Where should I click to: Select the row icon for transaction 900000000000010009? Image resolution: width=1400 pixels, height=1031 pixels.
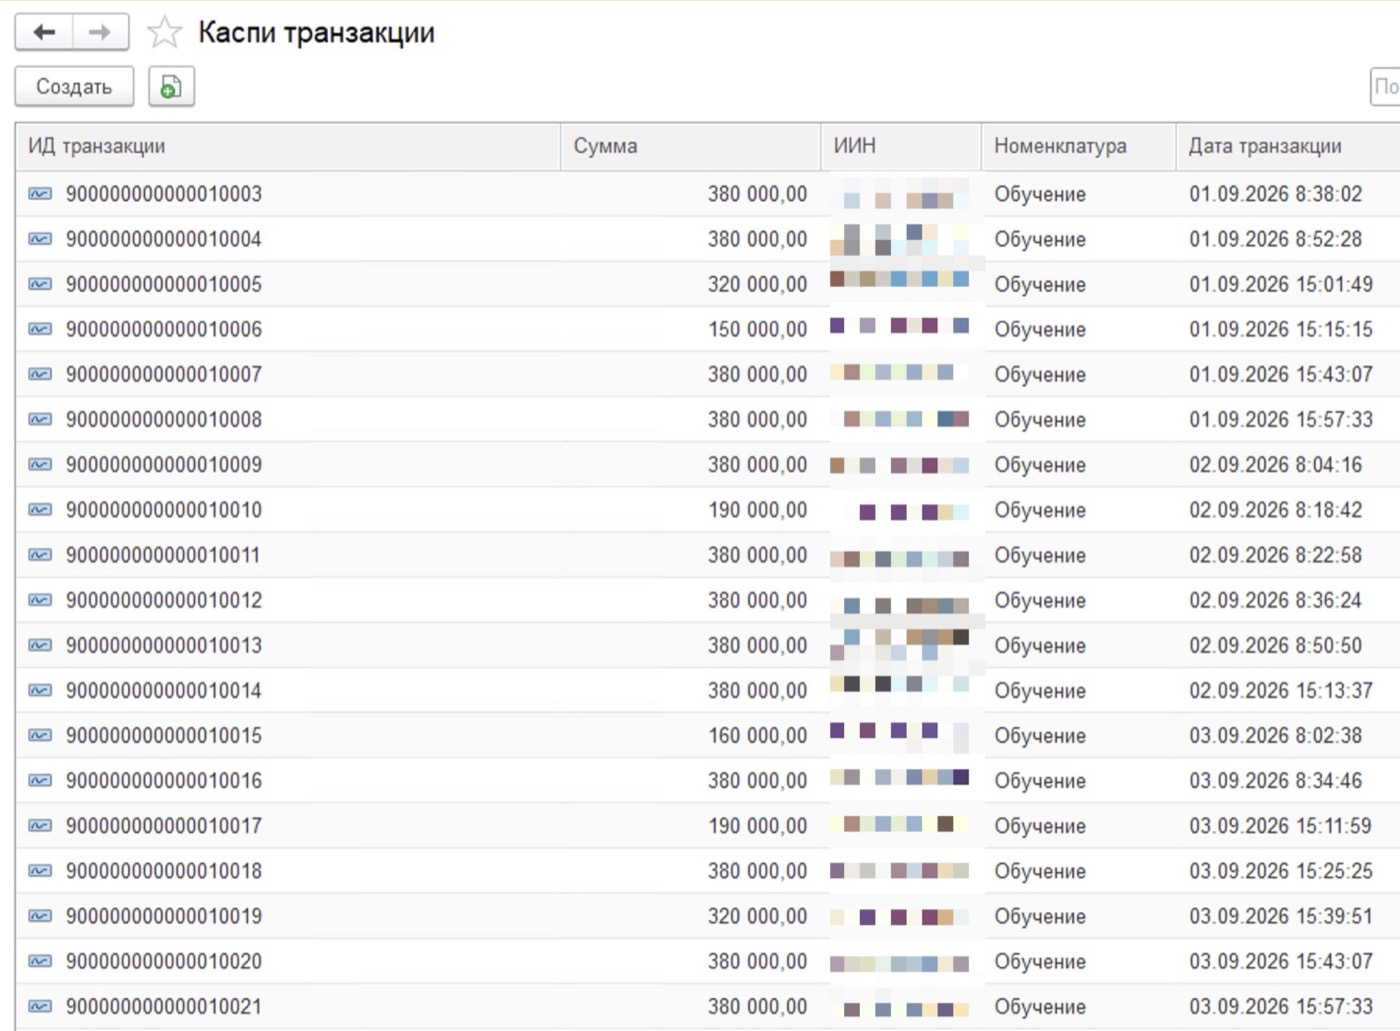[40, 465]
